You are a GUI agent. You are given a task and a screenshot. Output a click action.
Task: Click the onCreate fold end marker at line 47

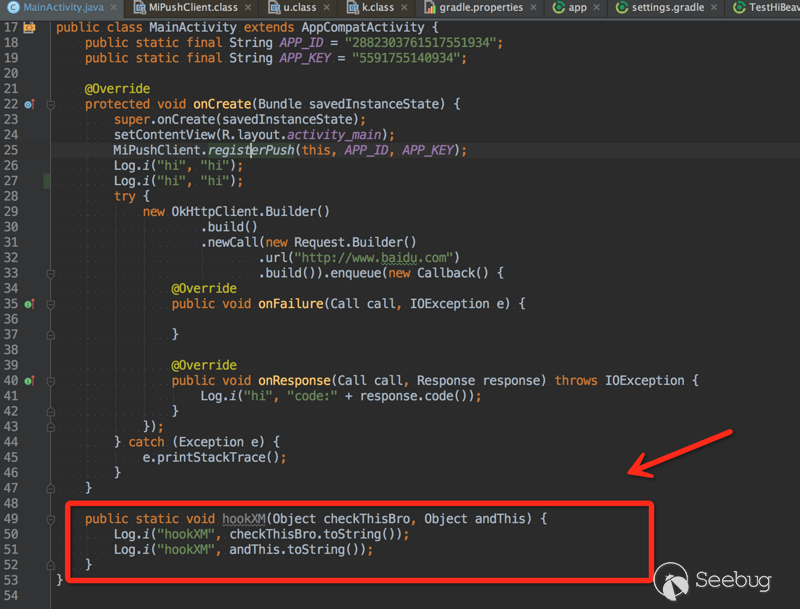51,489
